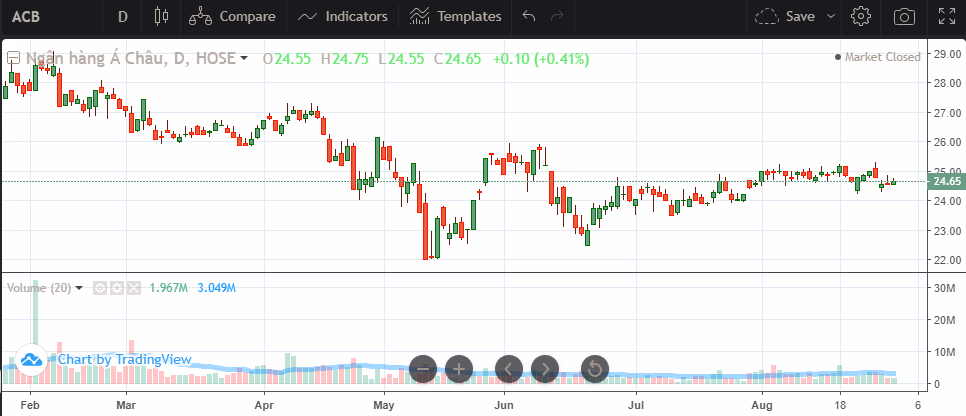Open chart settings gear
Screen dimensions: 966x416
[860, 16]
